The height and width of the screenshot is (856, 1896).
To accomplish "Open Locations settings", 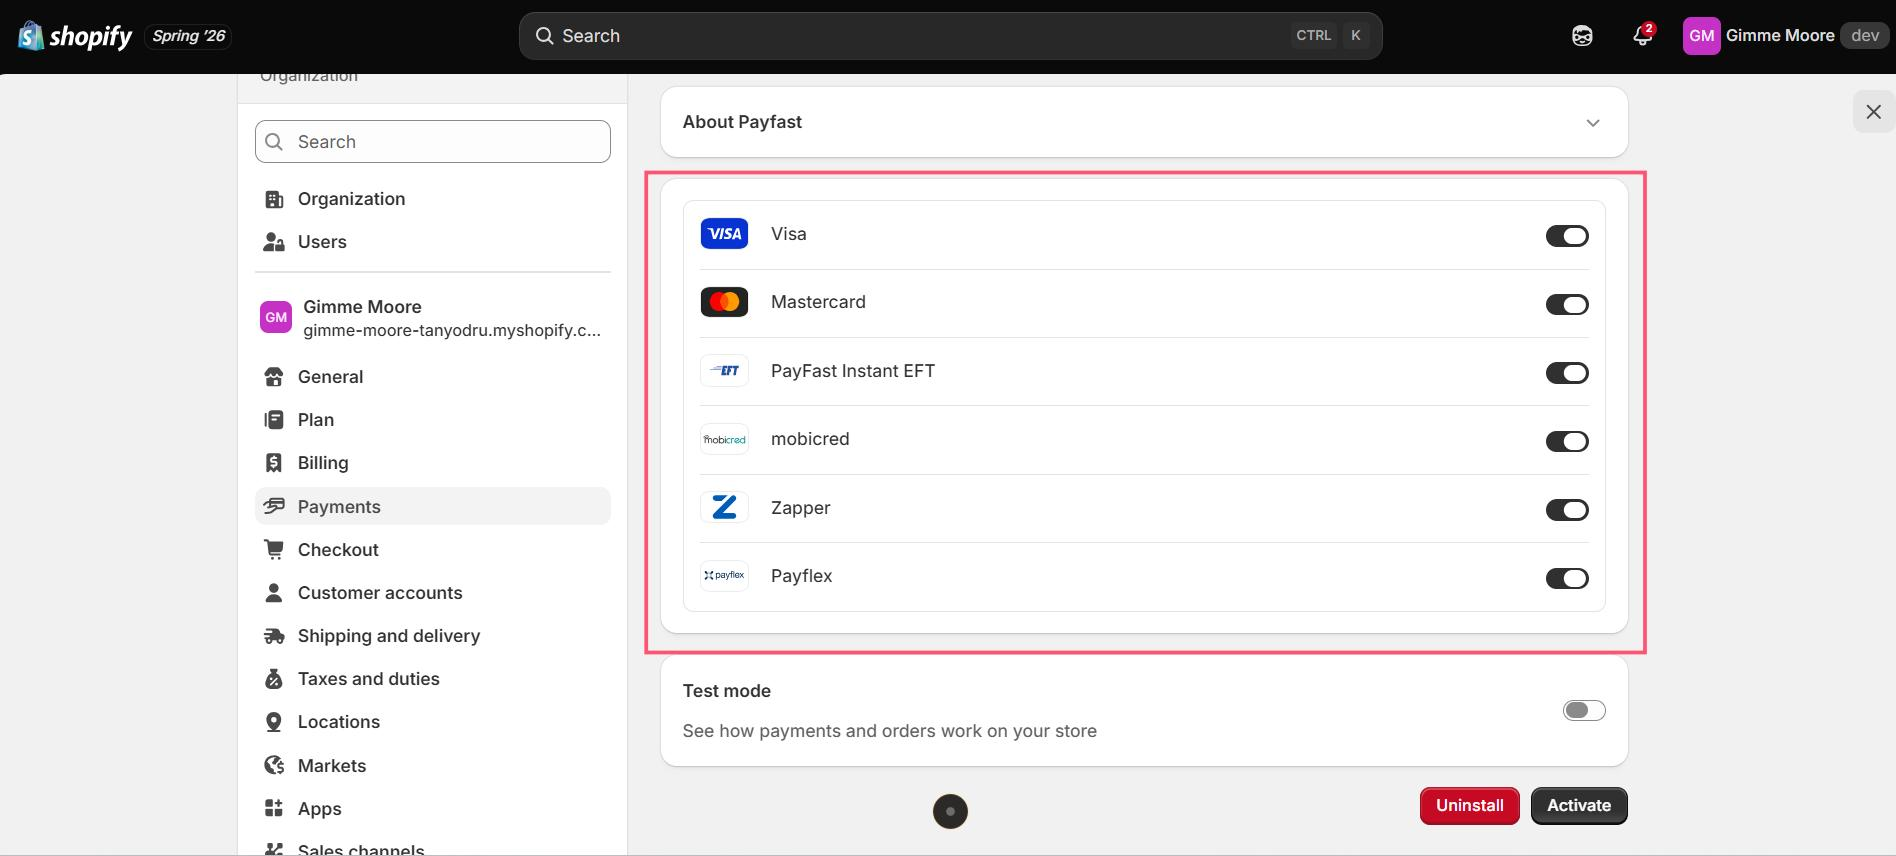I will [433, 722].
